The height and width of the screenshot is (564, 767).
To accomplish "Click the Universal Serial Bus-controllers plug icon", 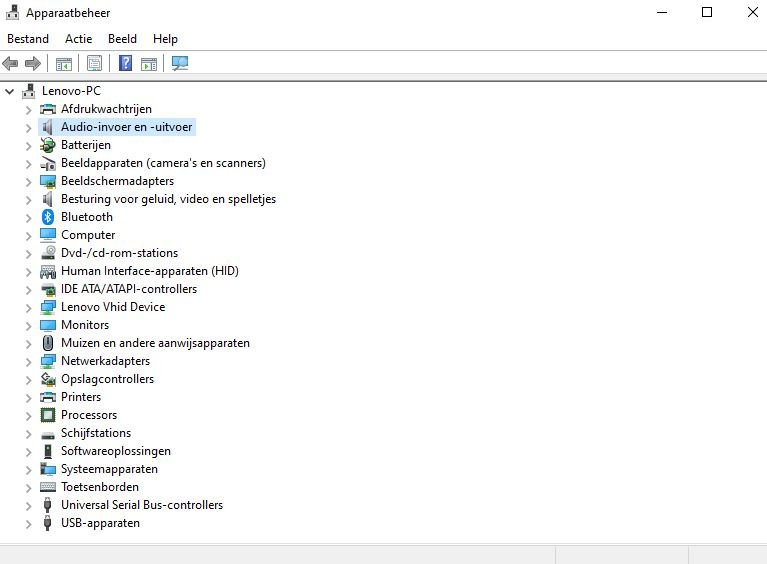I will (47, 505).
